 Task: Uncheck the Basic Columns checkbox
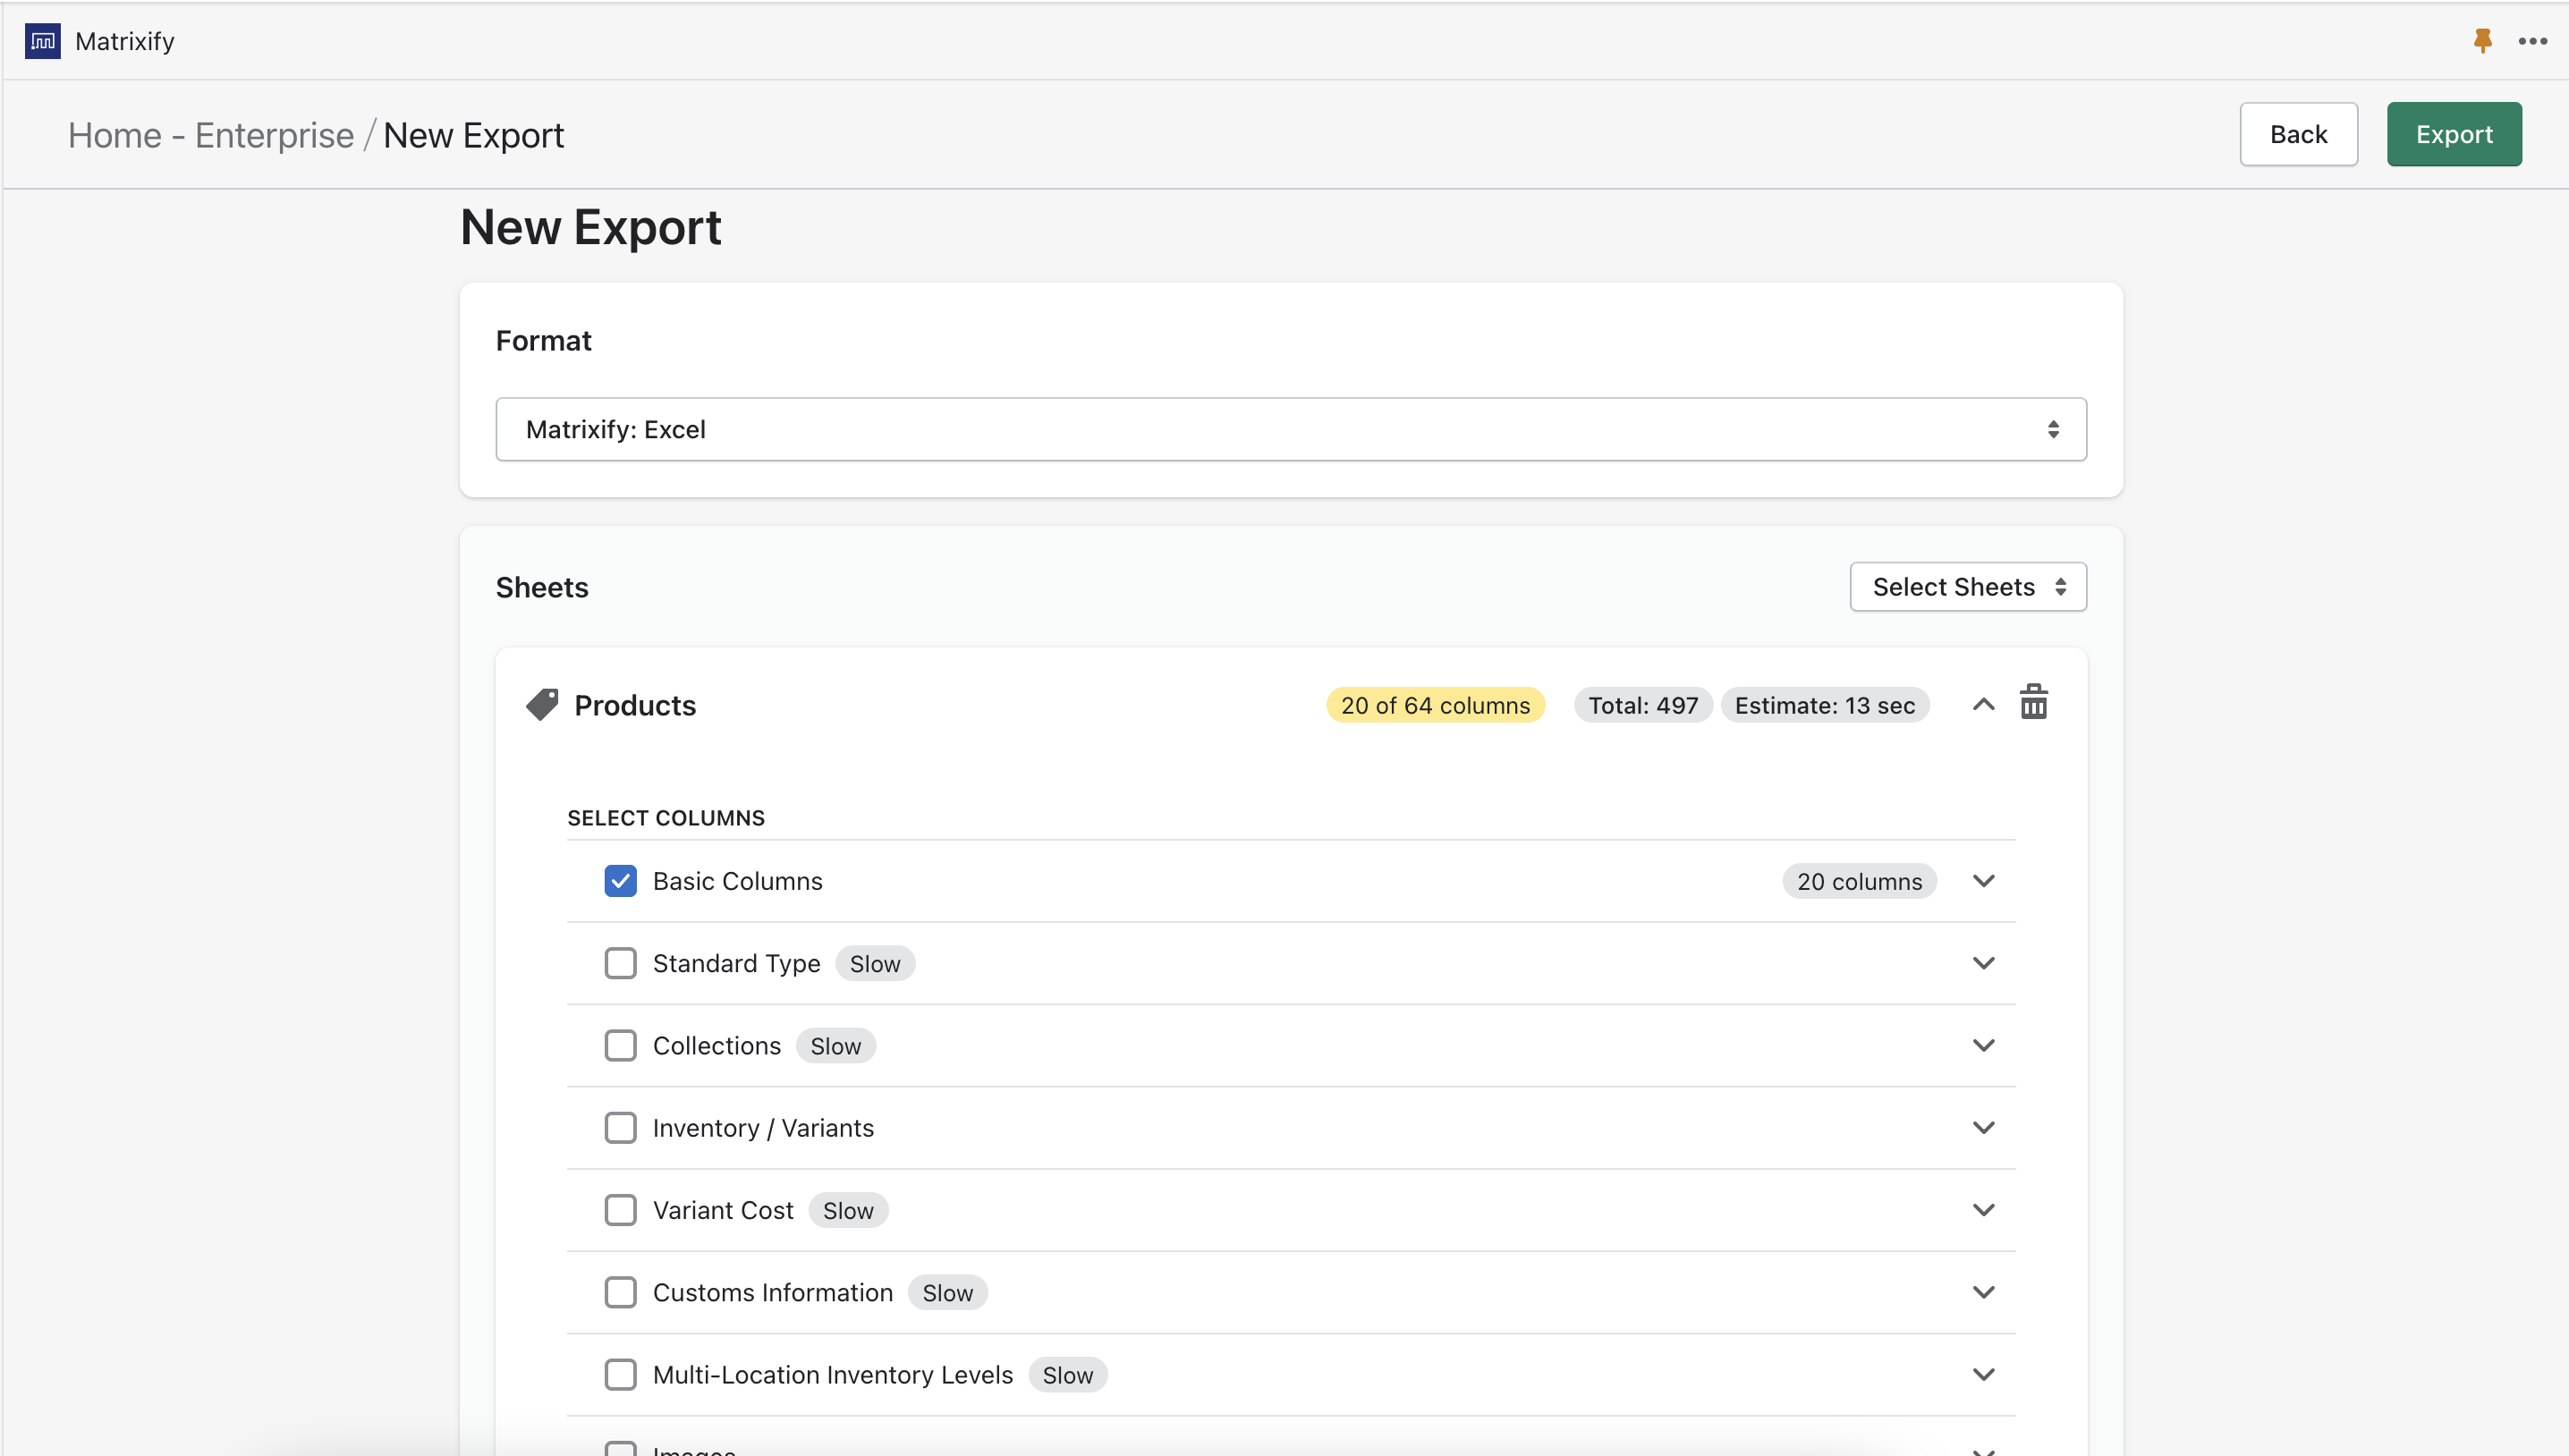(x=620, y=881)
